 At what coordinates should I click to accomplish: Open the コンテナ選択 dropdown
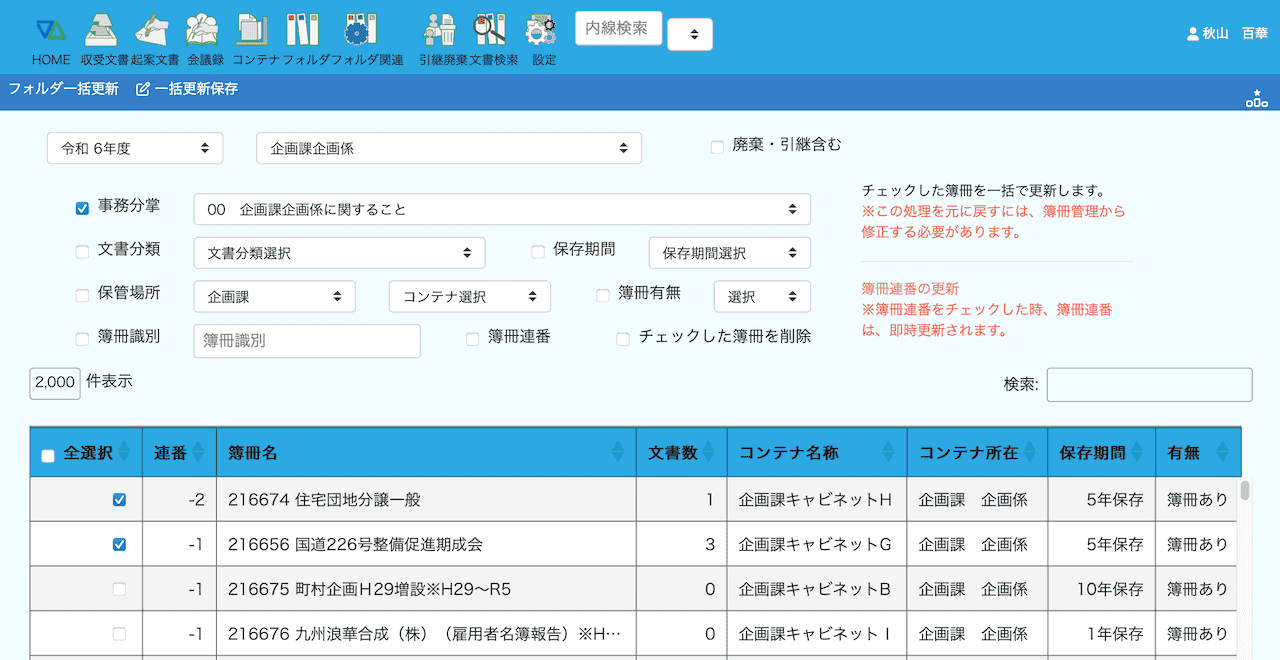pyautogui.click(x=469, y=296)
